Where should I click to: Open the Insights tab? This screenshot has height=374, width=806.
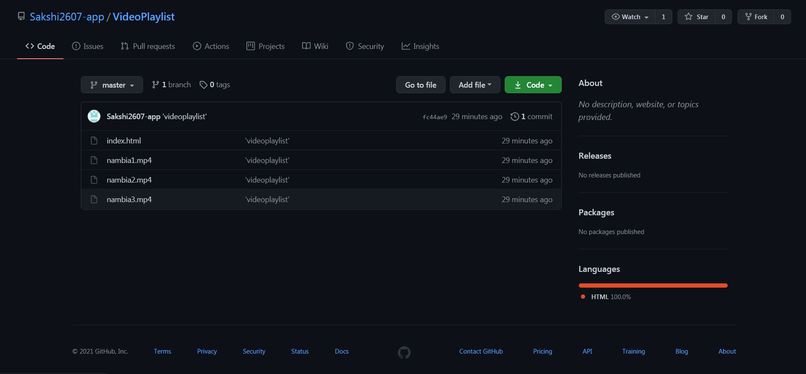(x=420, y=46)
